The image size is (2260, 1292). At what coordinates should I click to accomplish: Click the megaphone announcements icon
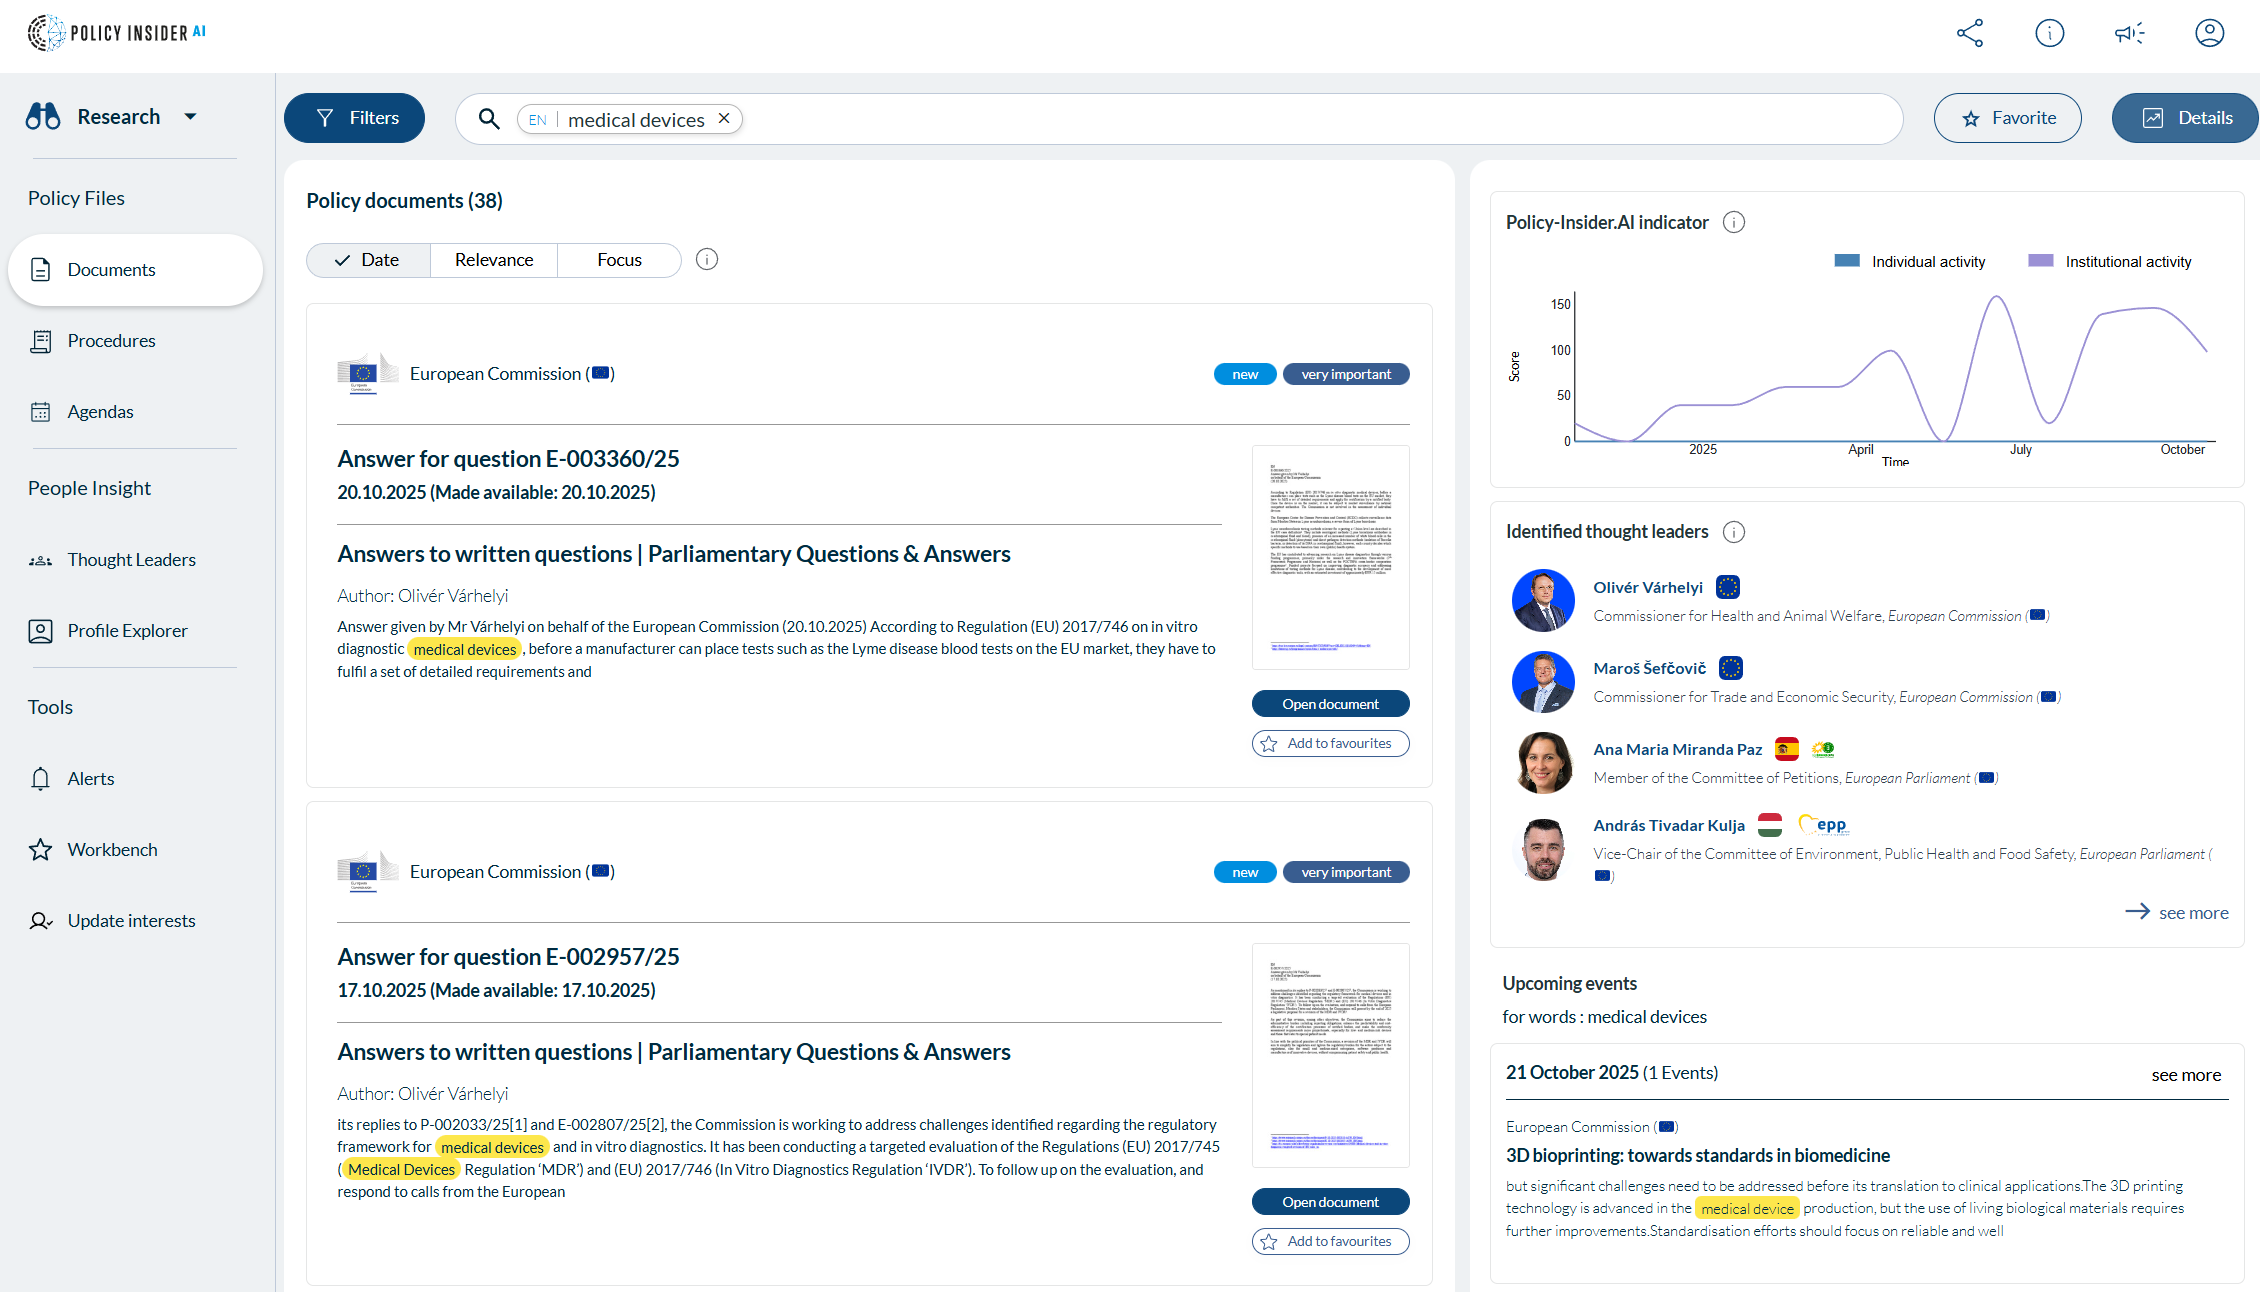pyautogui.click(x=2129, y=33)
